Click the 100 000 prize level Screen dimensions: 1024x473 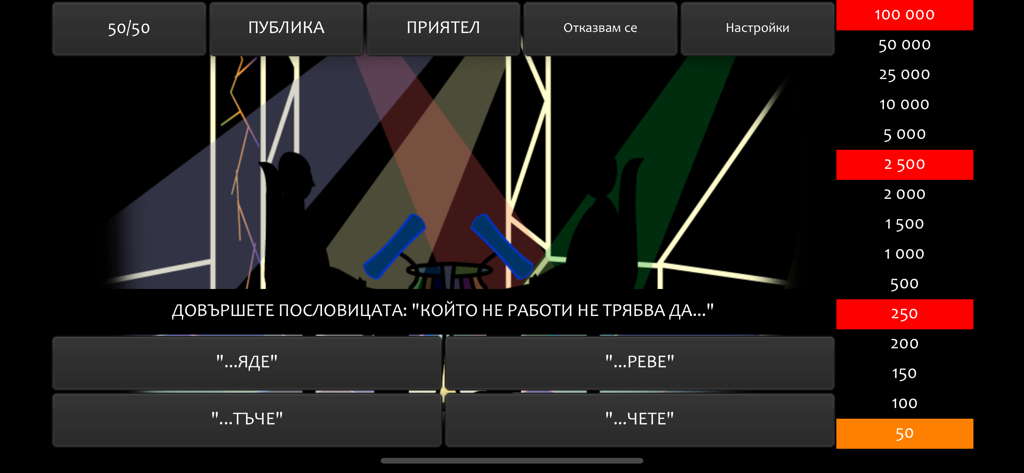(904, 15)
